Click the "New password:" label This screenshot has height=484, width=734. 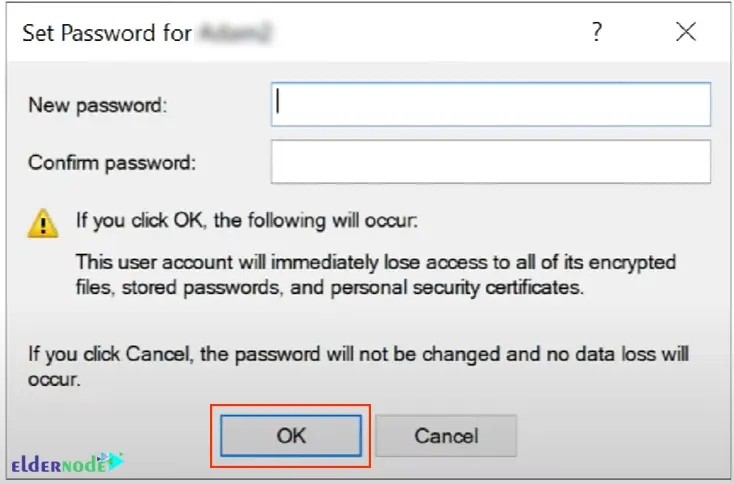coord(97,105)
